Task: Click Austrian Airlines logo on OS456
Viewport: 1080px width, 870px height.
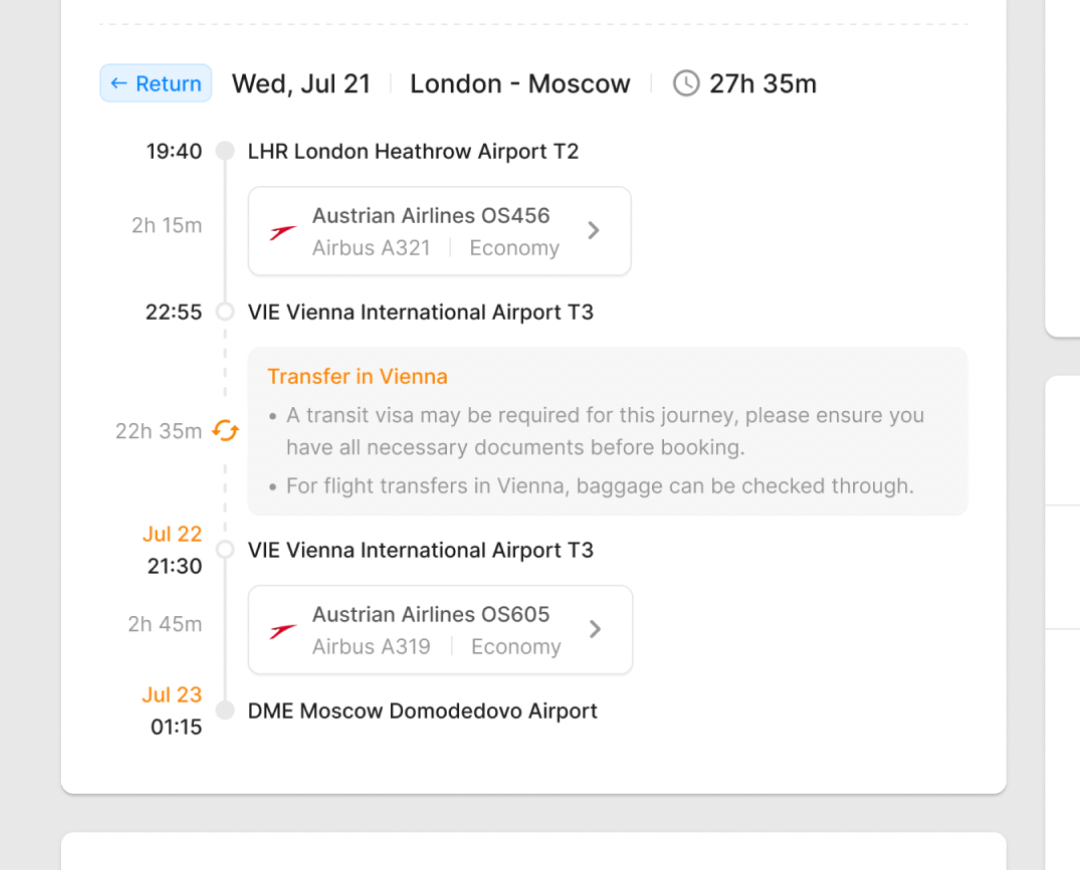Action: click(283, 232)
